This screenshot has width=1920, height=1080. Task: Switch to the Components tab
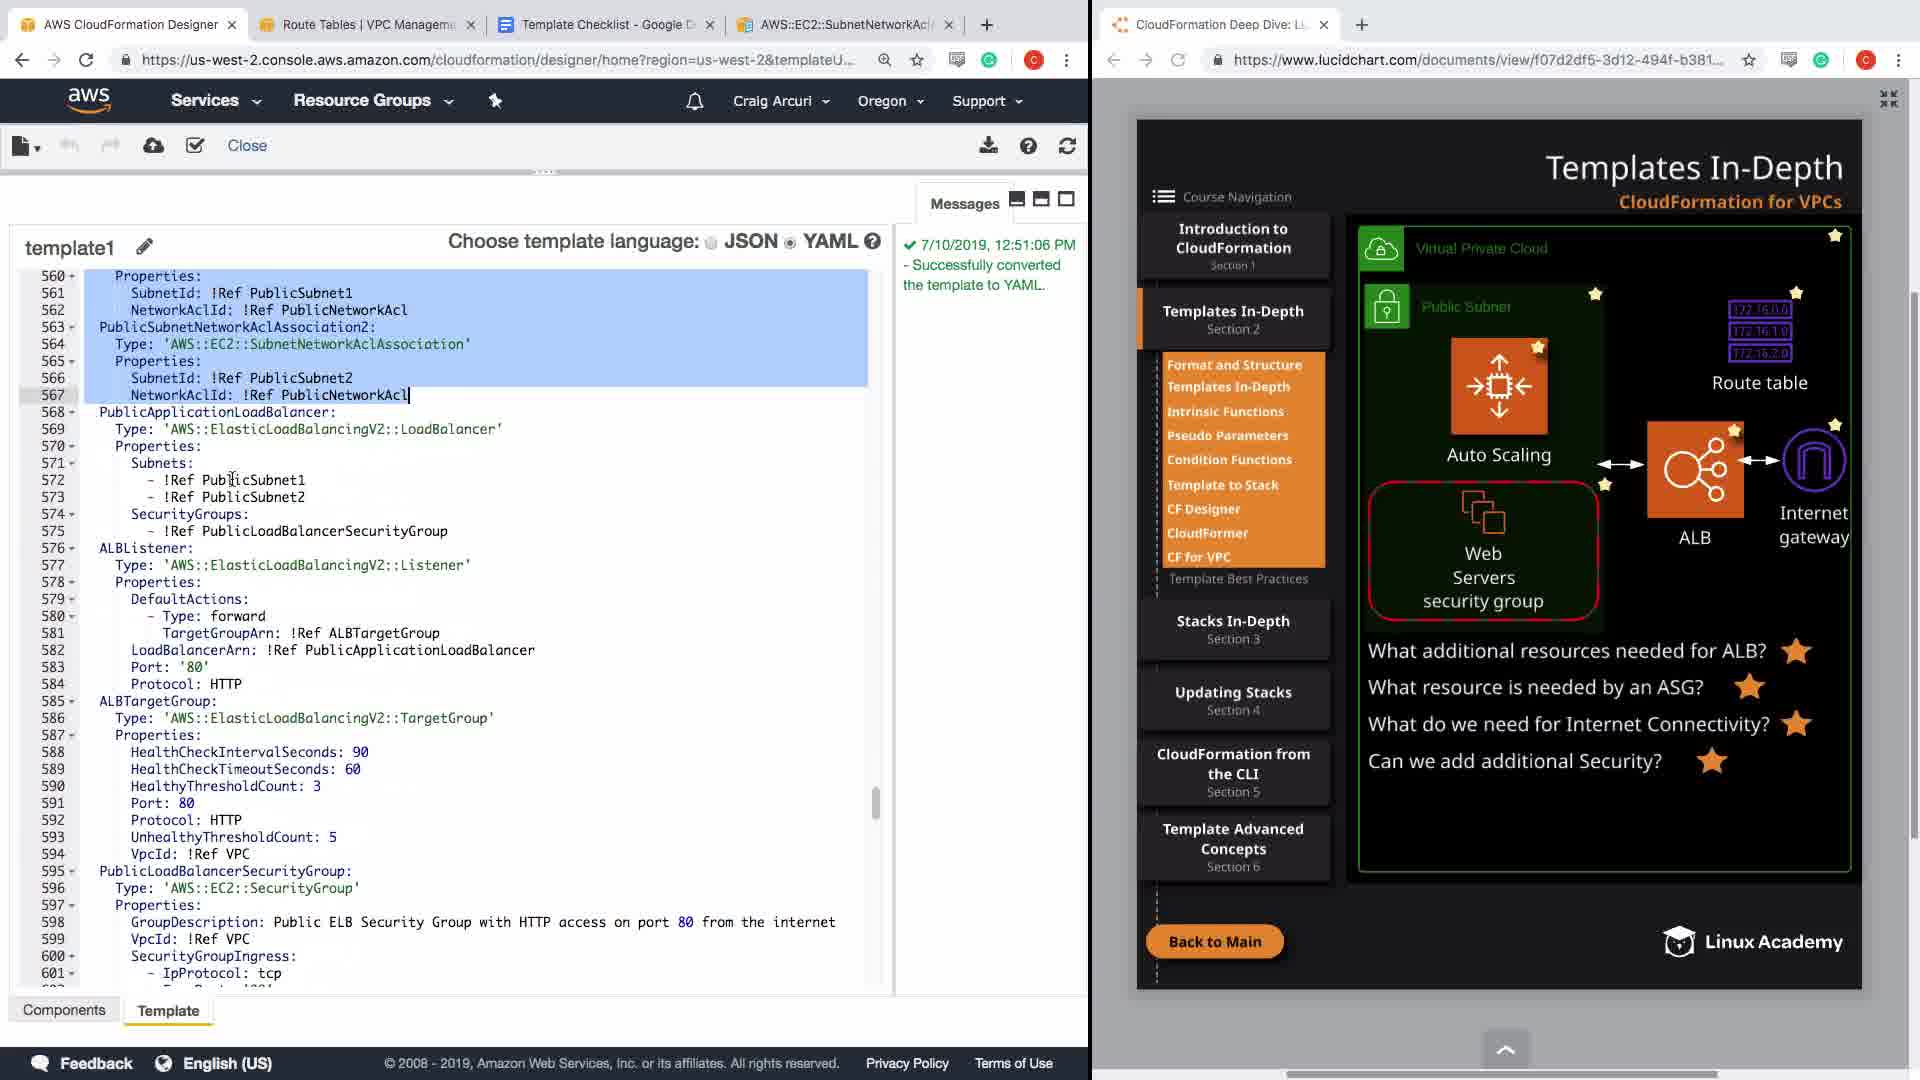[64, 1010]
